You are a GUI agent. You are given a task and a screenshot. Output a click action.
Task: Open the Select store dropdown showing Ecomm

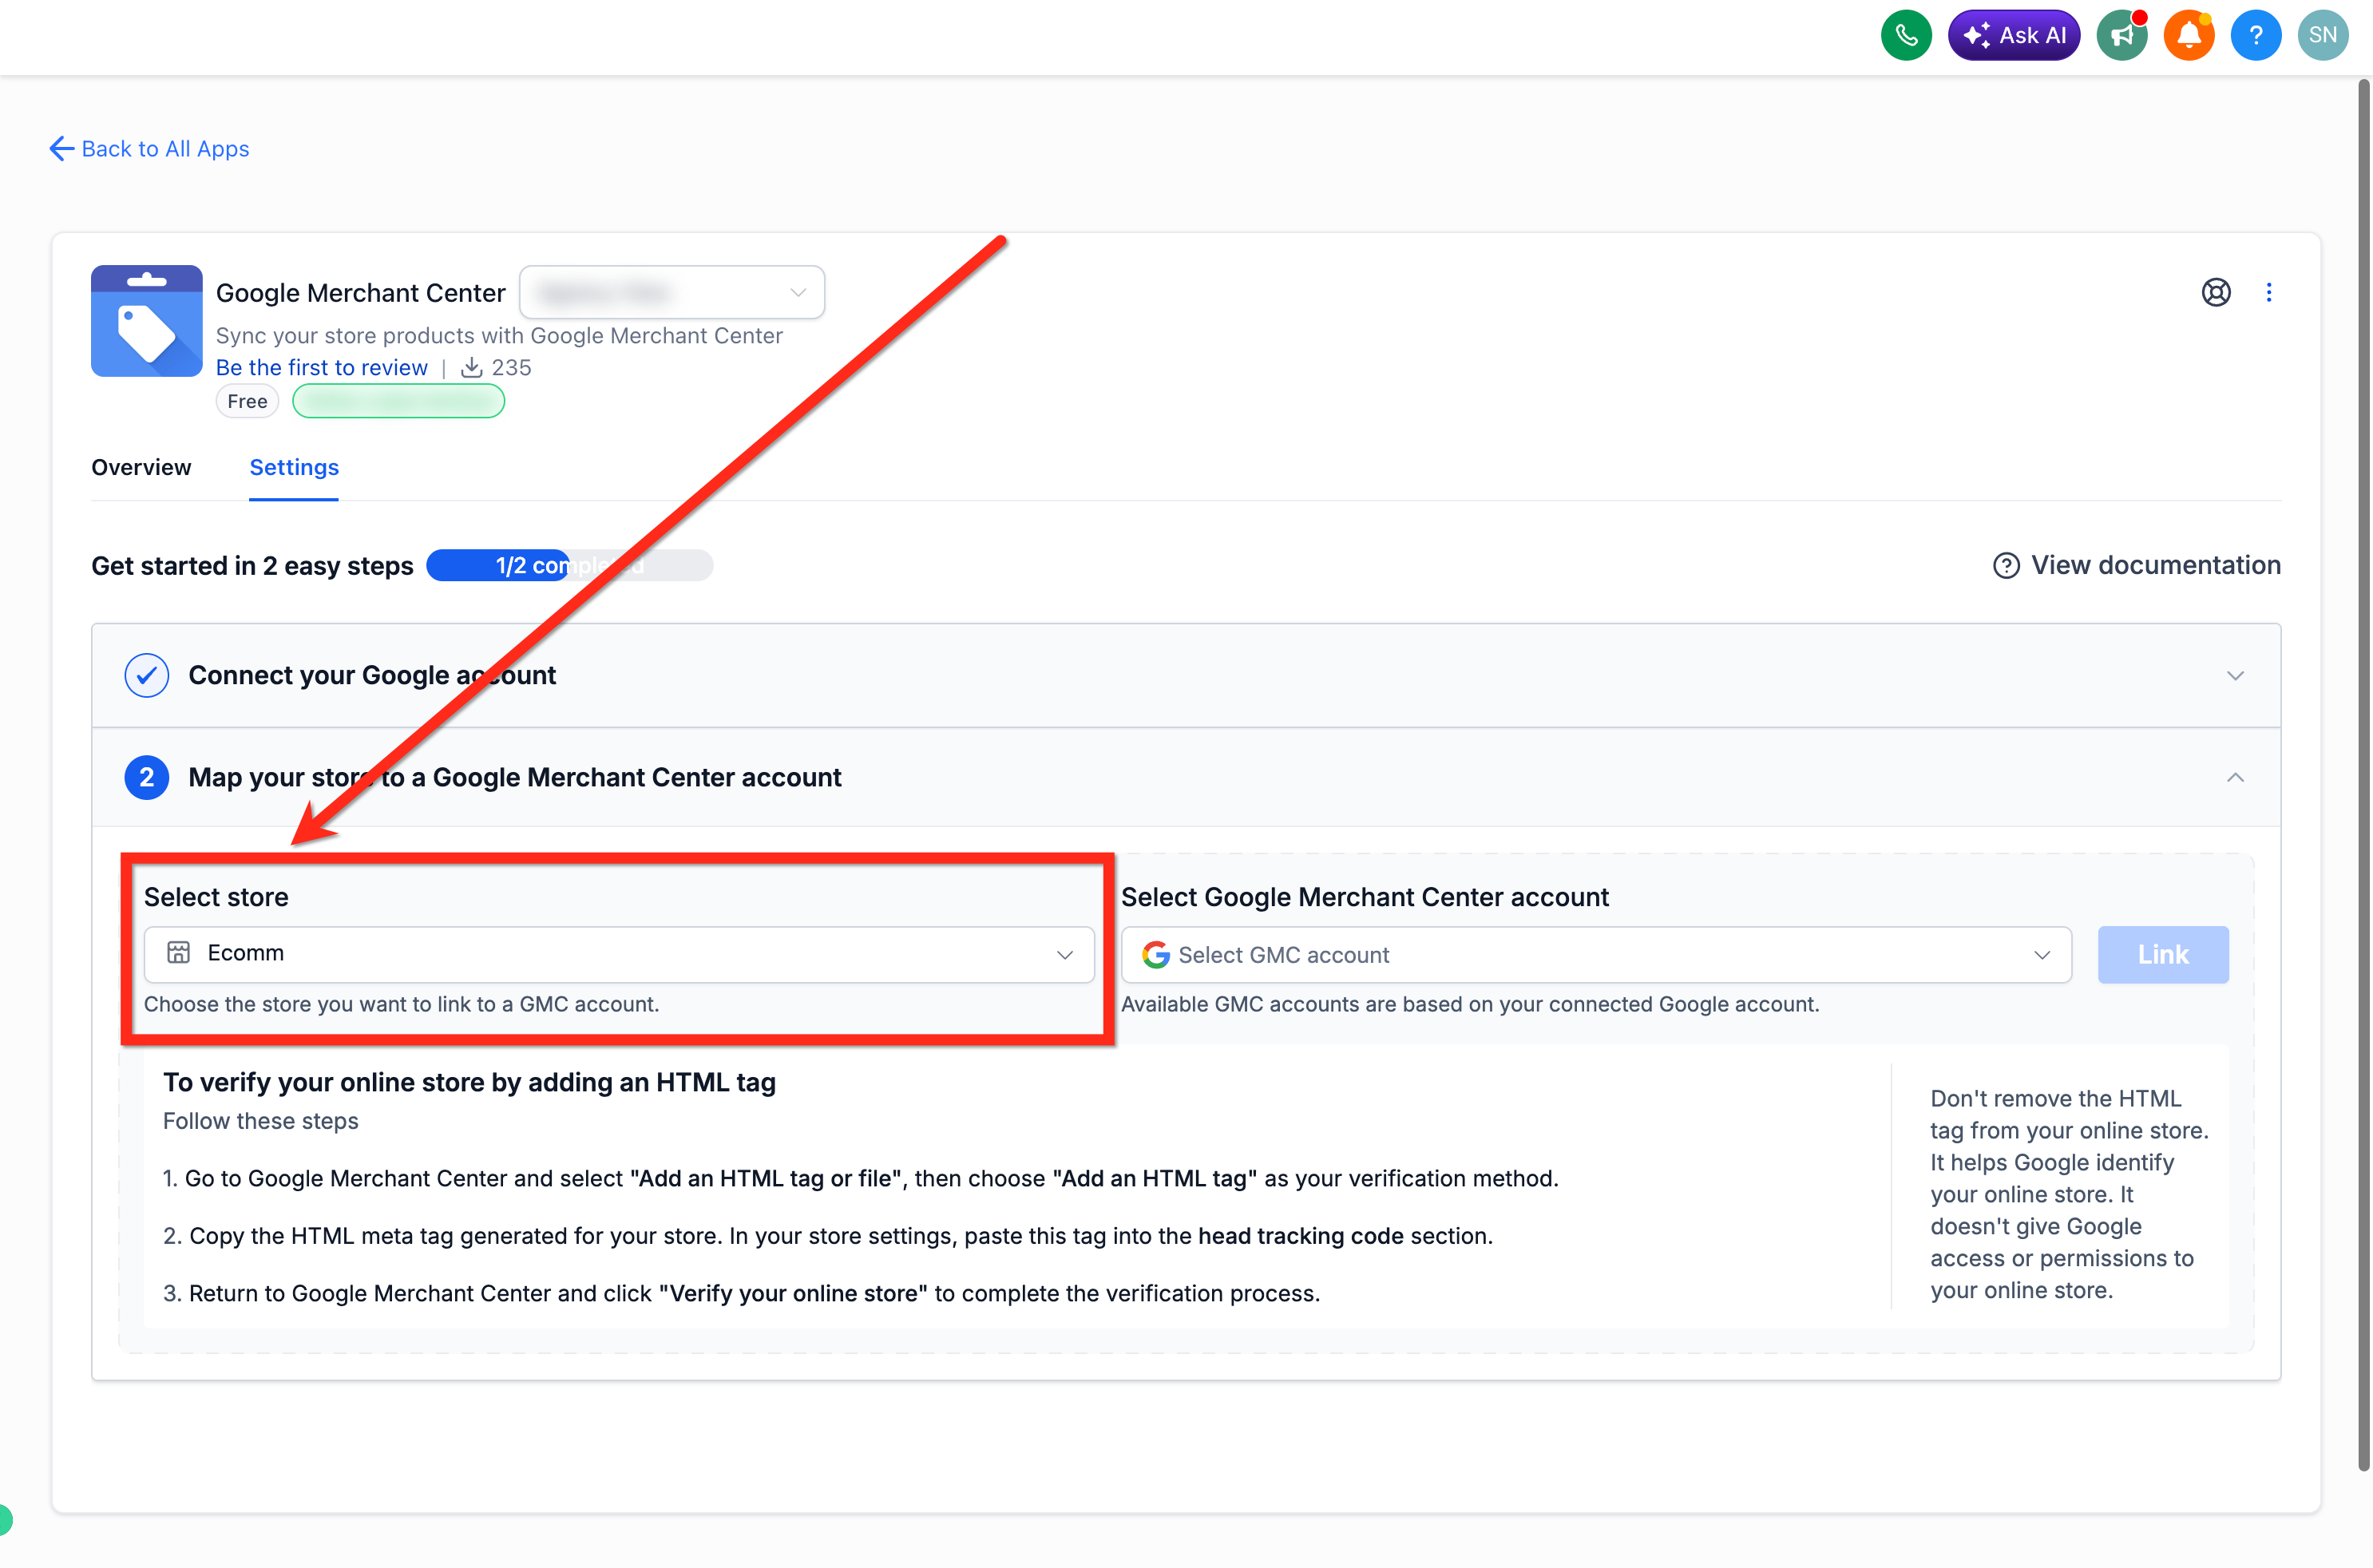point(619,954)
